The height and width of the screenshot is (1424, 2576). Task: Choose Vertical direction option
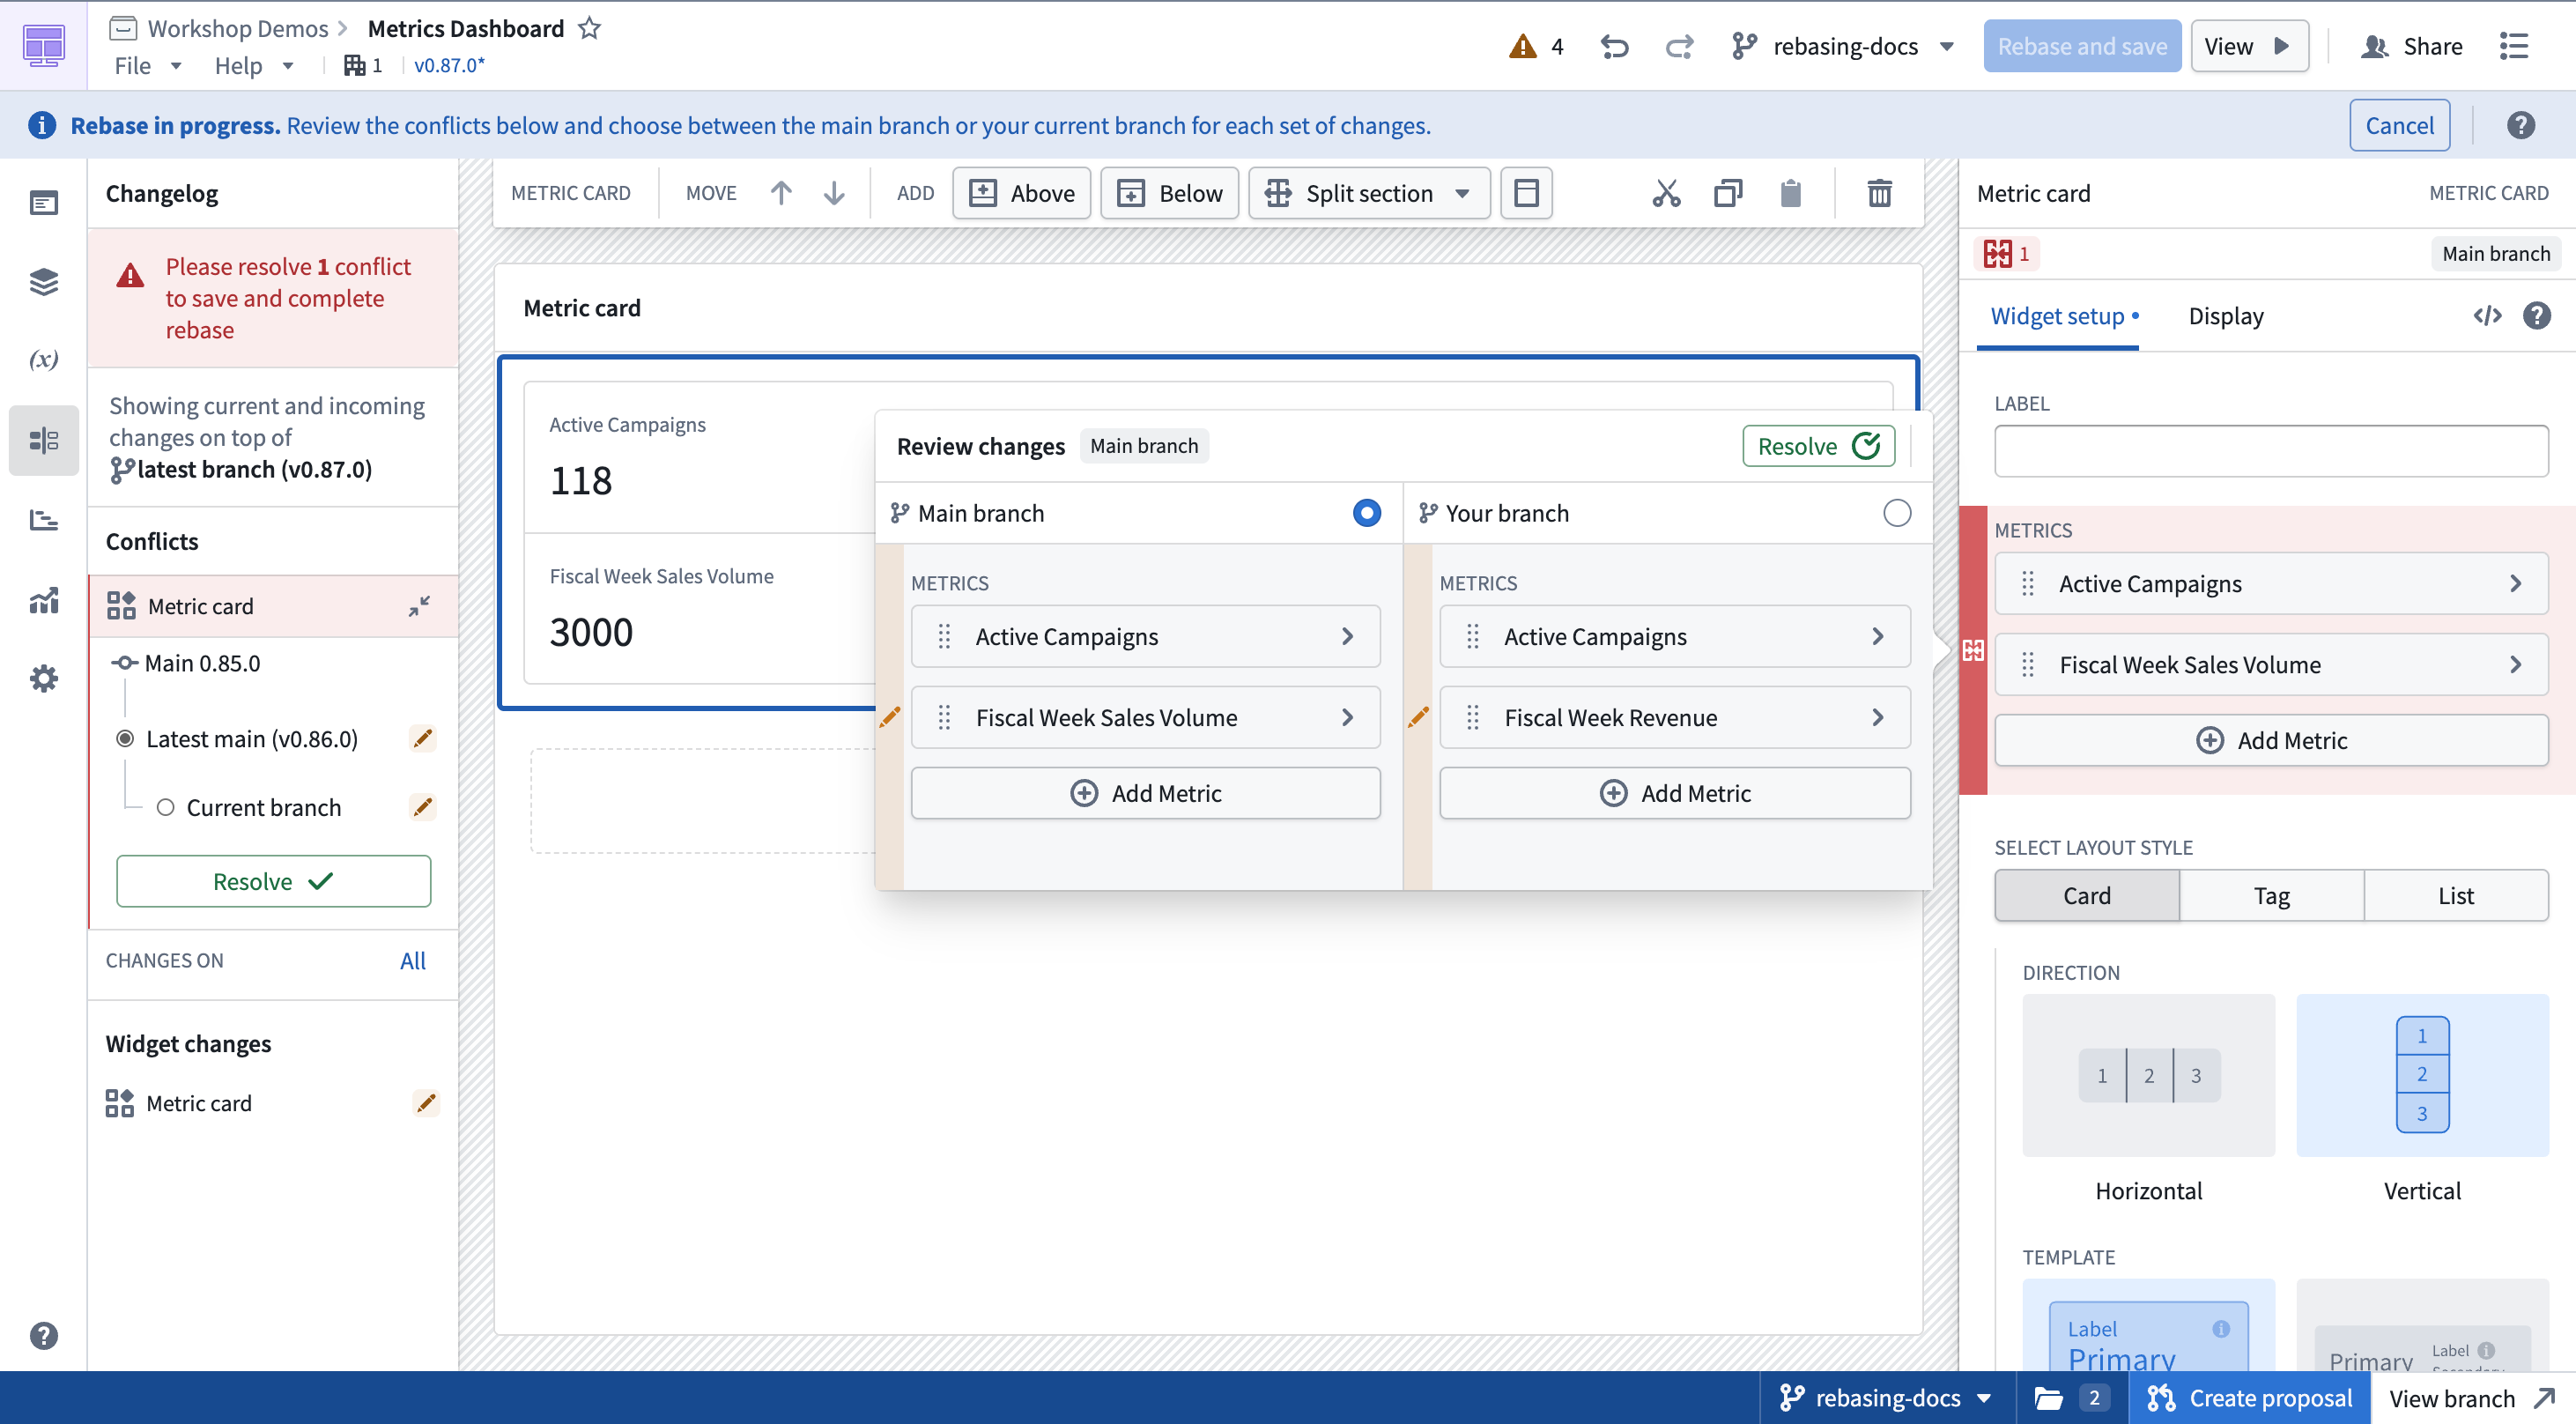point(2422,1075)
